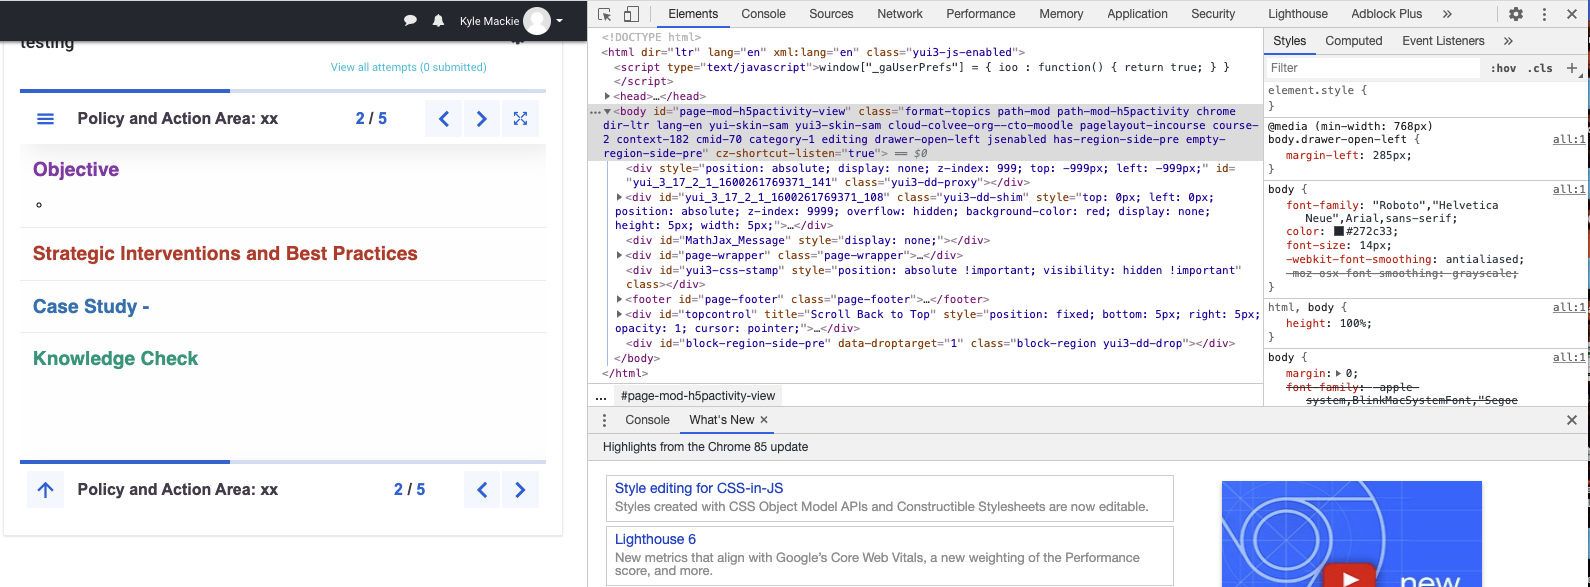Viewport: 1590px width, 587px height.
Task: Click the scroll-to-top arrow in the bottom bar
Action: [45, 490]
